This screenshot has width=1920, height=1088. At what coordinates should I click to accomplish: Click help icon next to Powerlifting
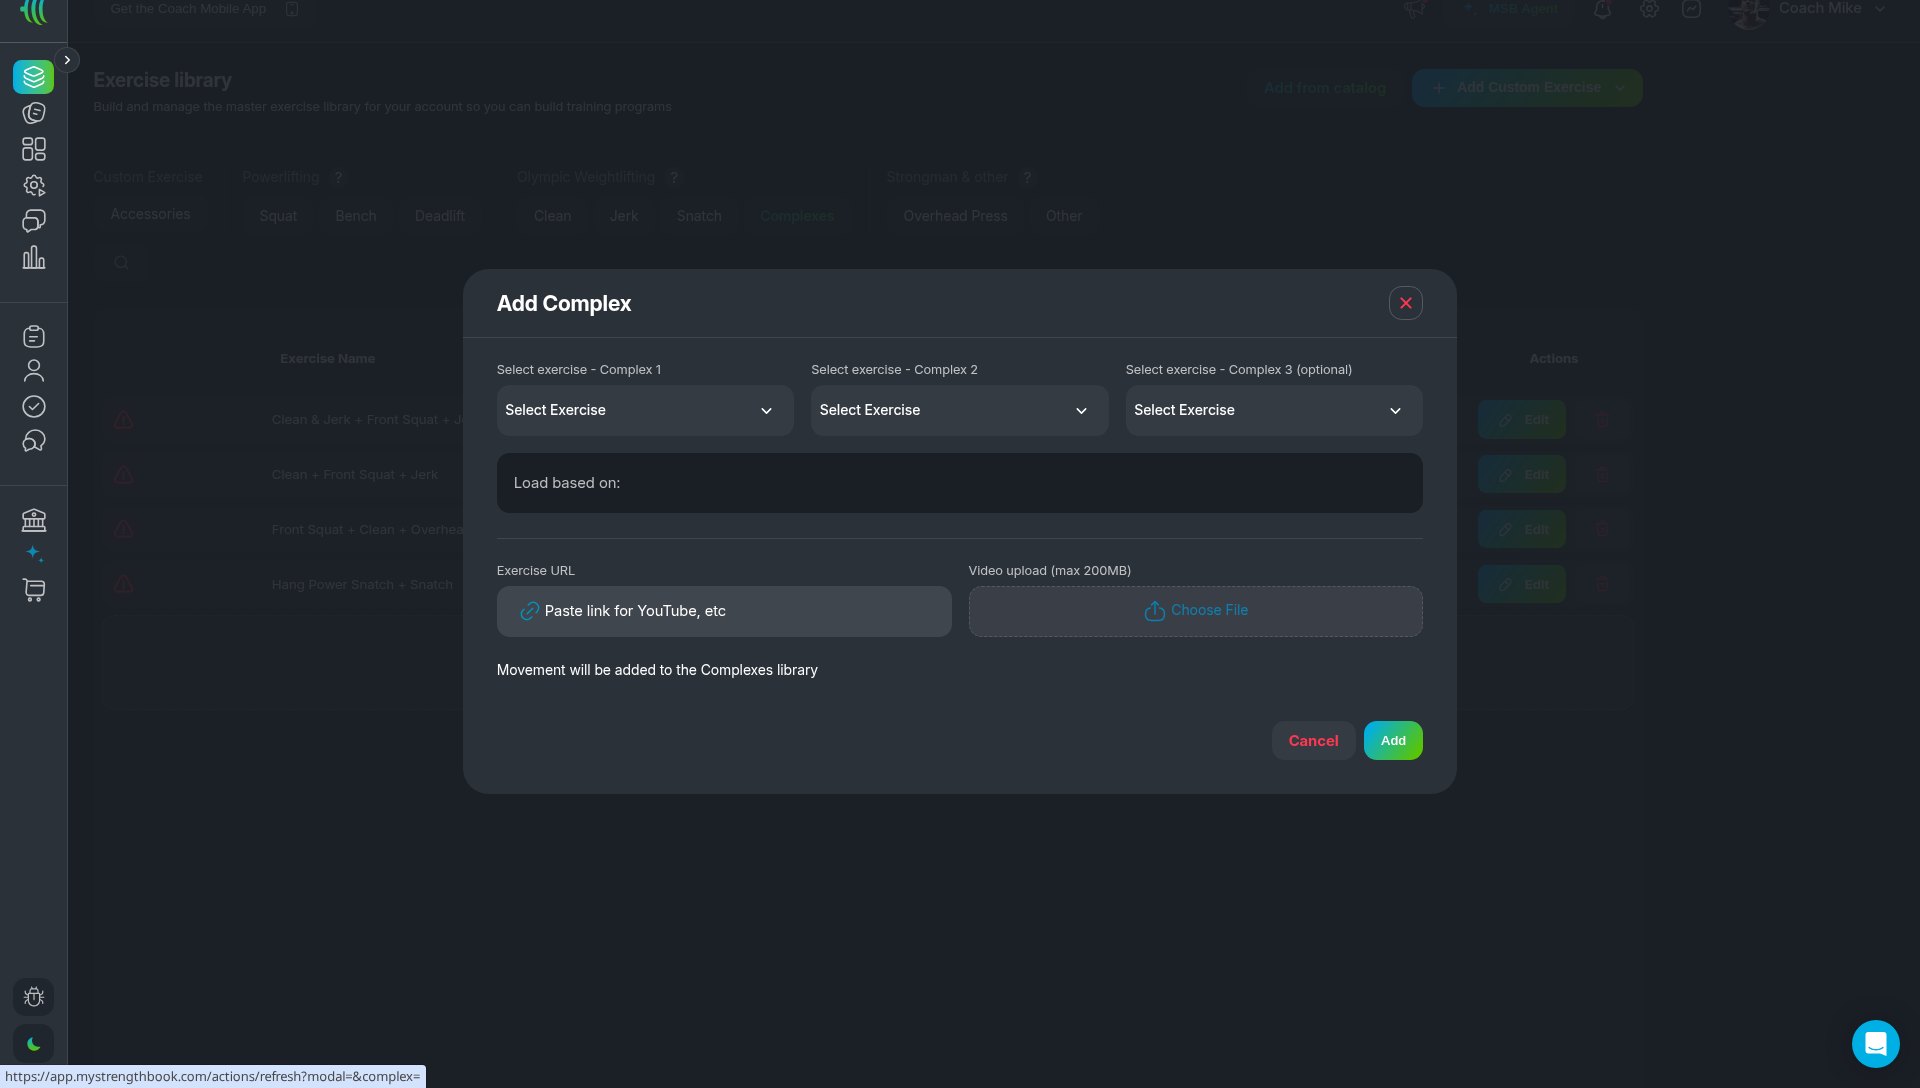coord(338,177)
